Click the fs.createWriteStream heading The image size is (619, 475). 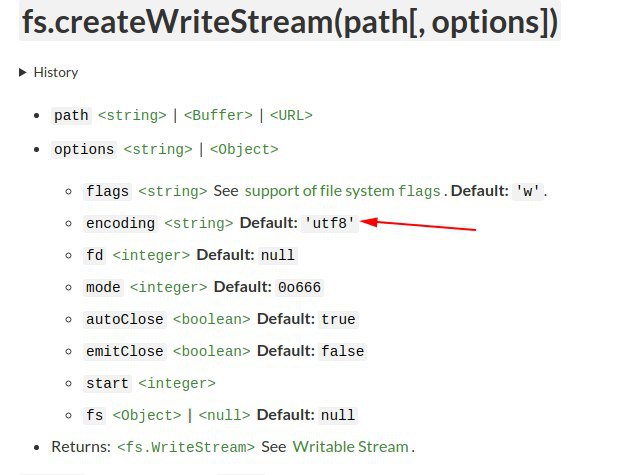click(290, 21)
